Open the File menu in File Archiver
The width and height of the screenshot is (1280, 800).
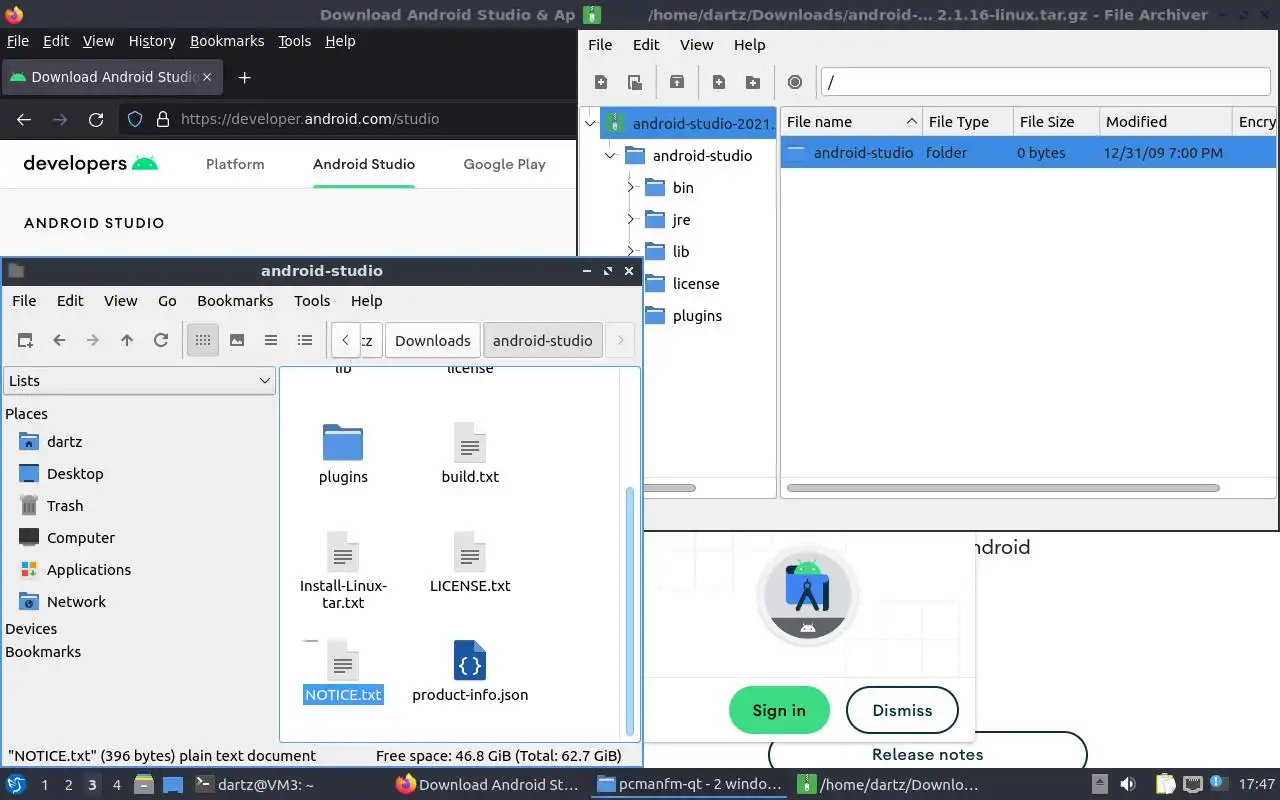coord(600,44)
